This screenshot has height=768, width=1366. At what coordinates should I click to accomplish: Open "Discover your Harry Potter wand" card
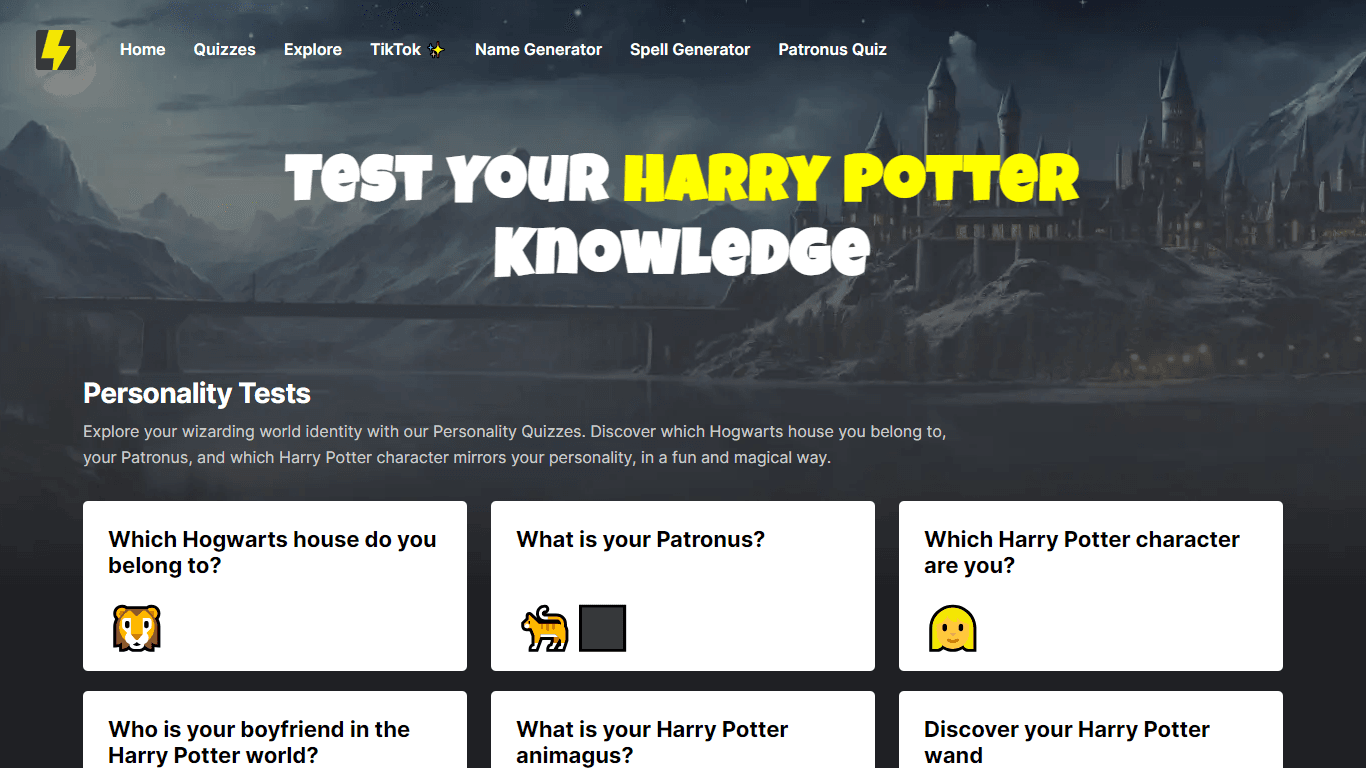pyautogui.click(x=1091, y=730)
